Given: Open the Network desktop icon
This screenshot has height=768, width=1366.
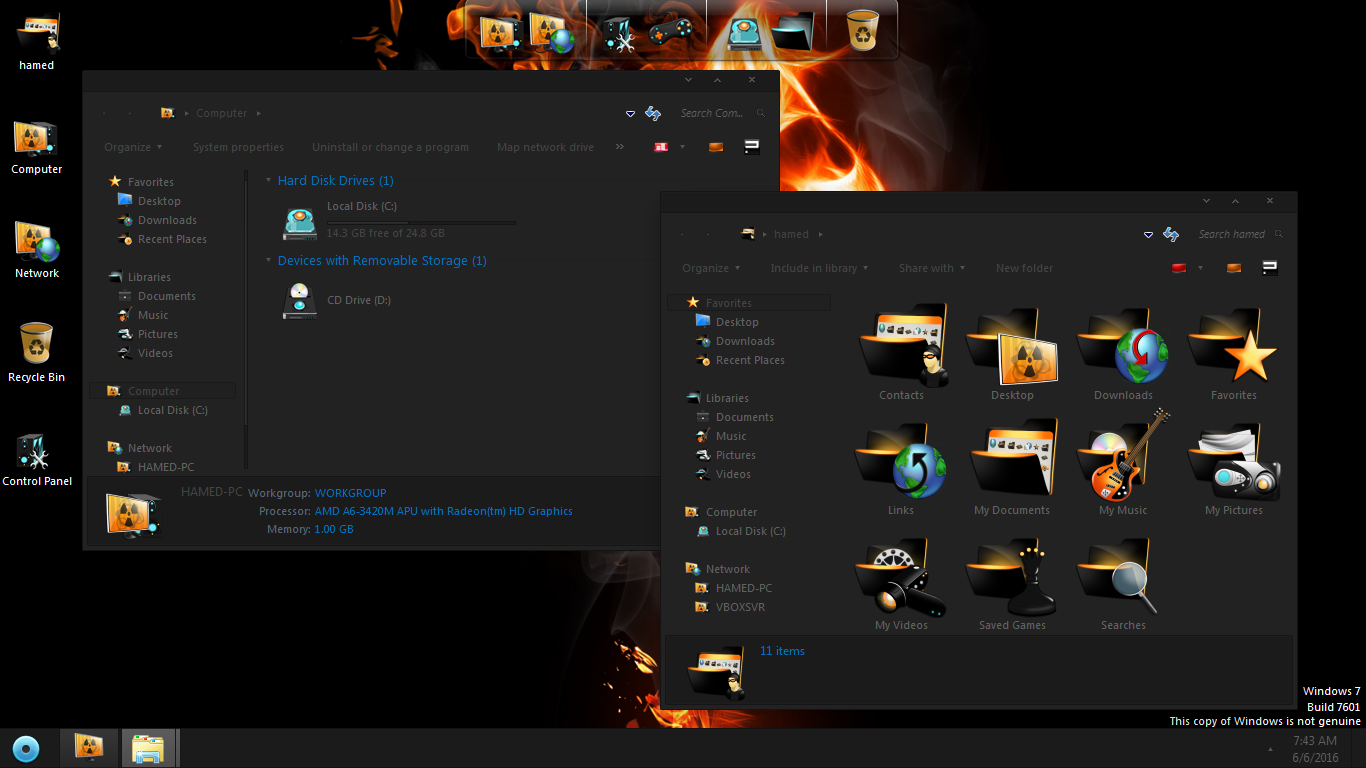Looking at the screenshot, I should (37, 250).
